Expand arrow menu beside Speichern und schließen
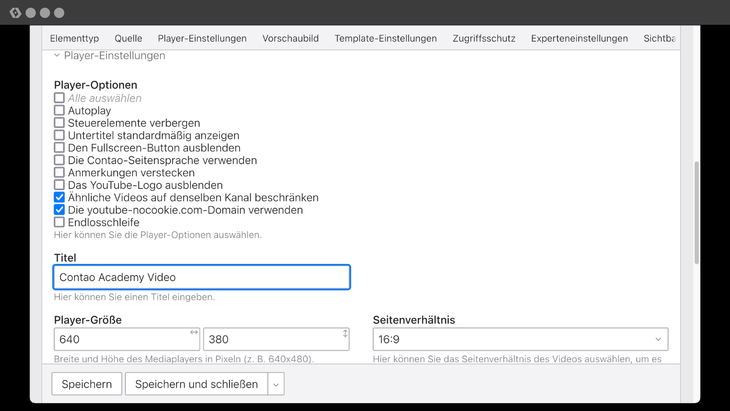This screenshot has width=730, height=411. 277,384
